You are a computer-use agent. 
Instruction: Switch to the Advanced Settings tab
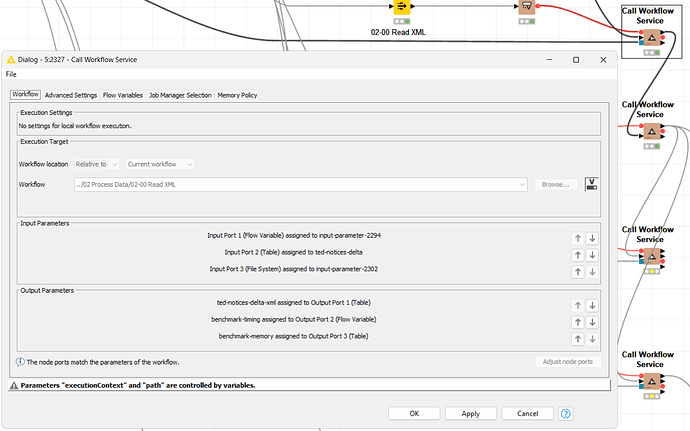click(x=70, y=95)
